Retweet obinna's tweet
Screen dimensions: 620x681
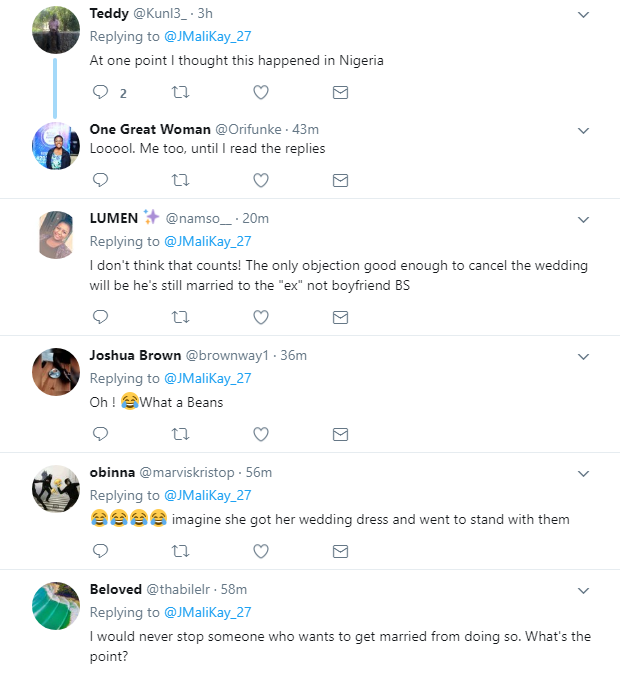pos(181,551)
